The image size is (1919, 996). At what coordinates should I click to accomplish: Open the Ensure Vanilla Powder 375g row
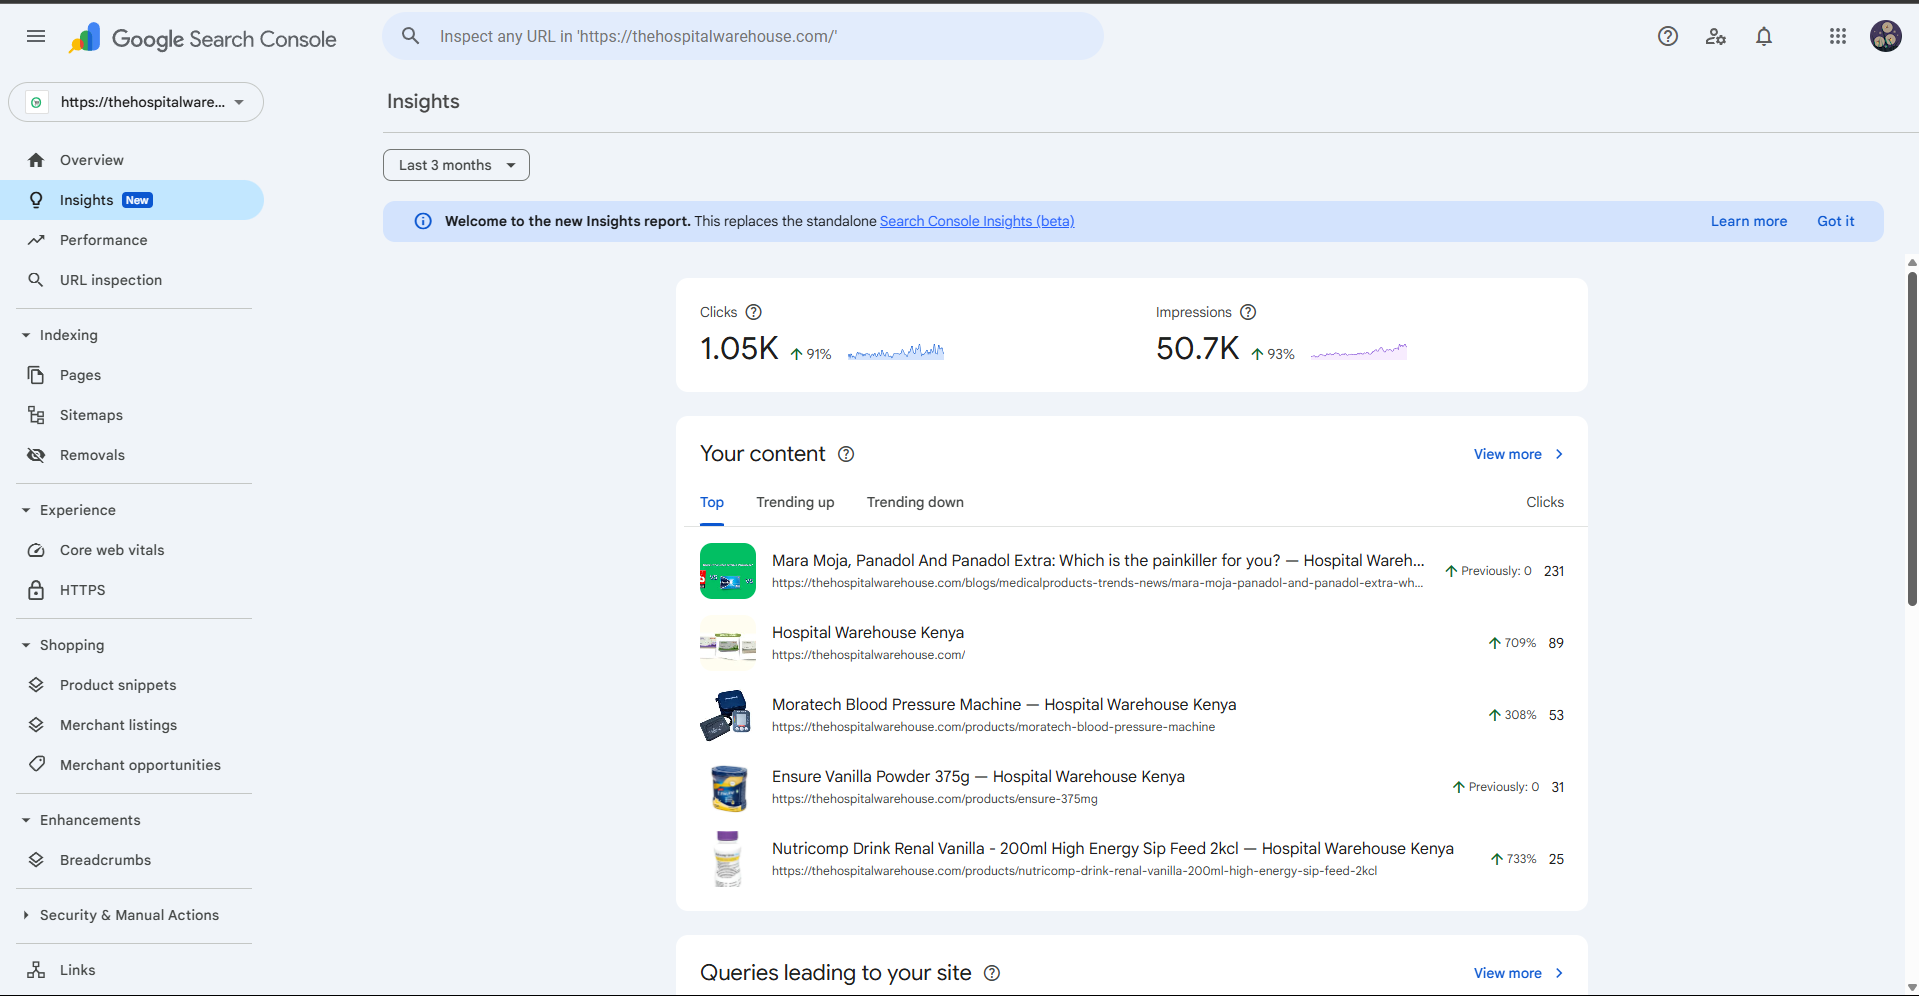[x=1132, y=787]
